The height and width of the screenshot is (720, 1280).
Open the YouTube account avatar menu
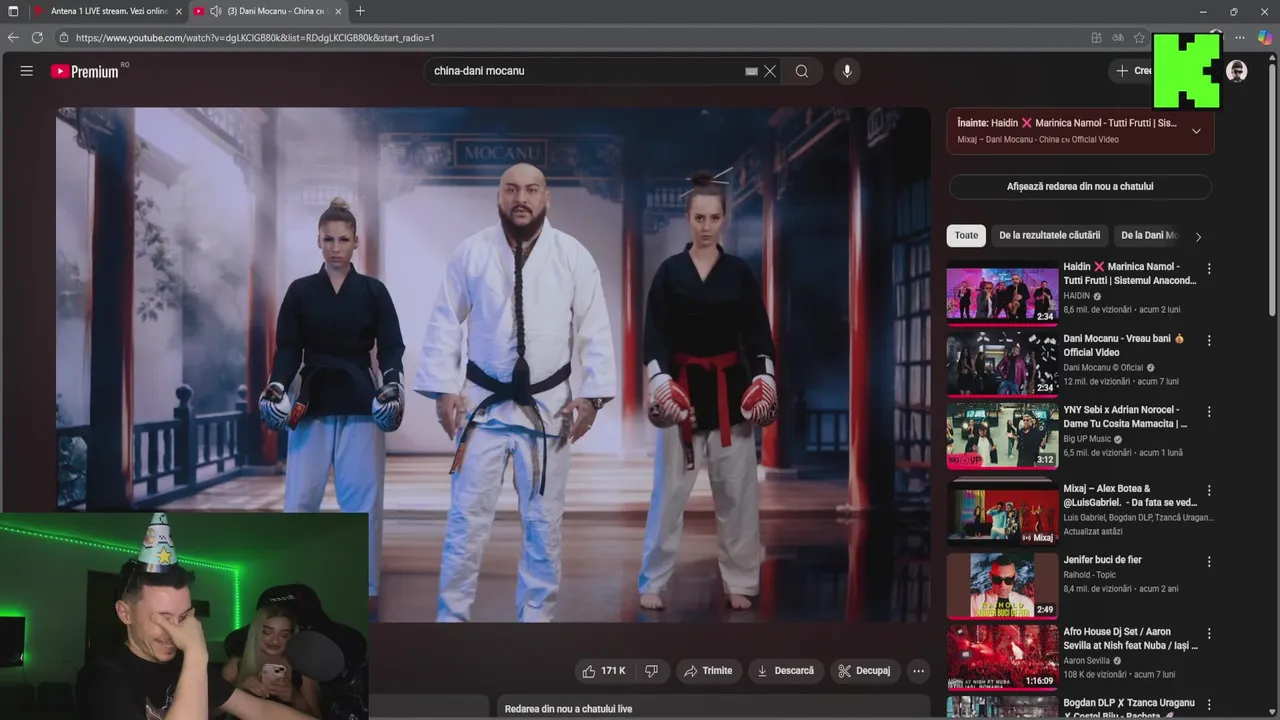(1237, 71)
